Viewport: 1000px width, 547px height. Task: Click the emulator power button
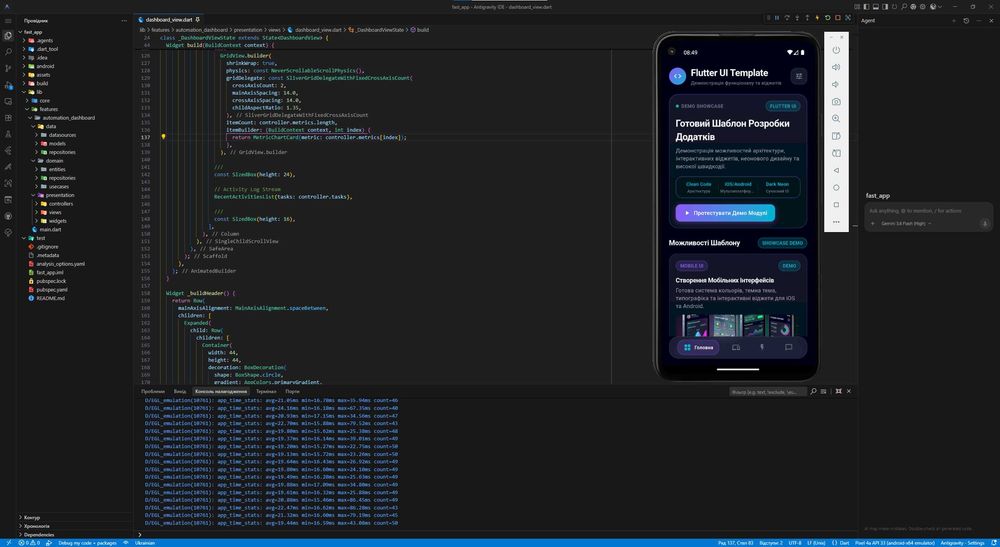tap(836, 50)
